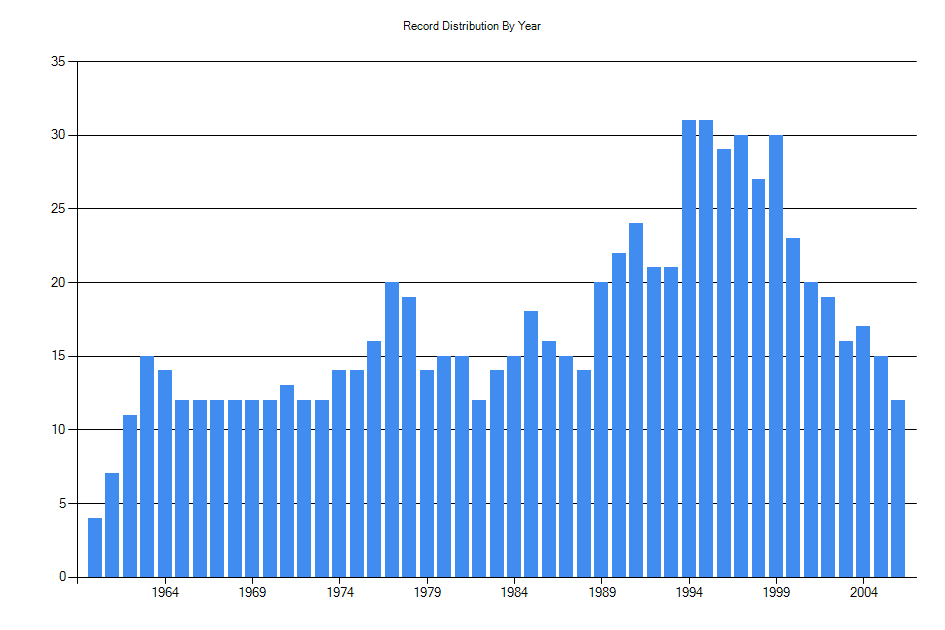Image resolution: width=945 pixels, height=630 pixels.
Task: Click the 0 label on the y-axis
Action: click(62, 575)
